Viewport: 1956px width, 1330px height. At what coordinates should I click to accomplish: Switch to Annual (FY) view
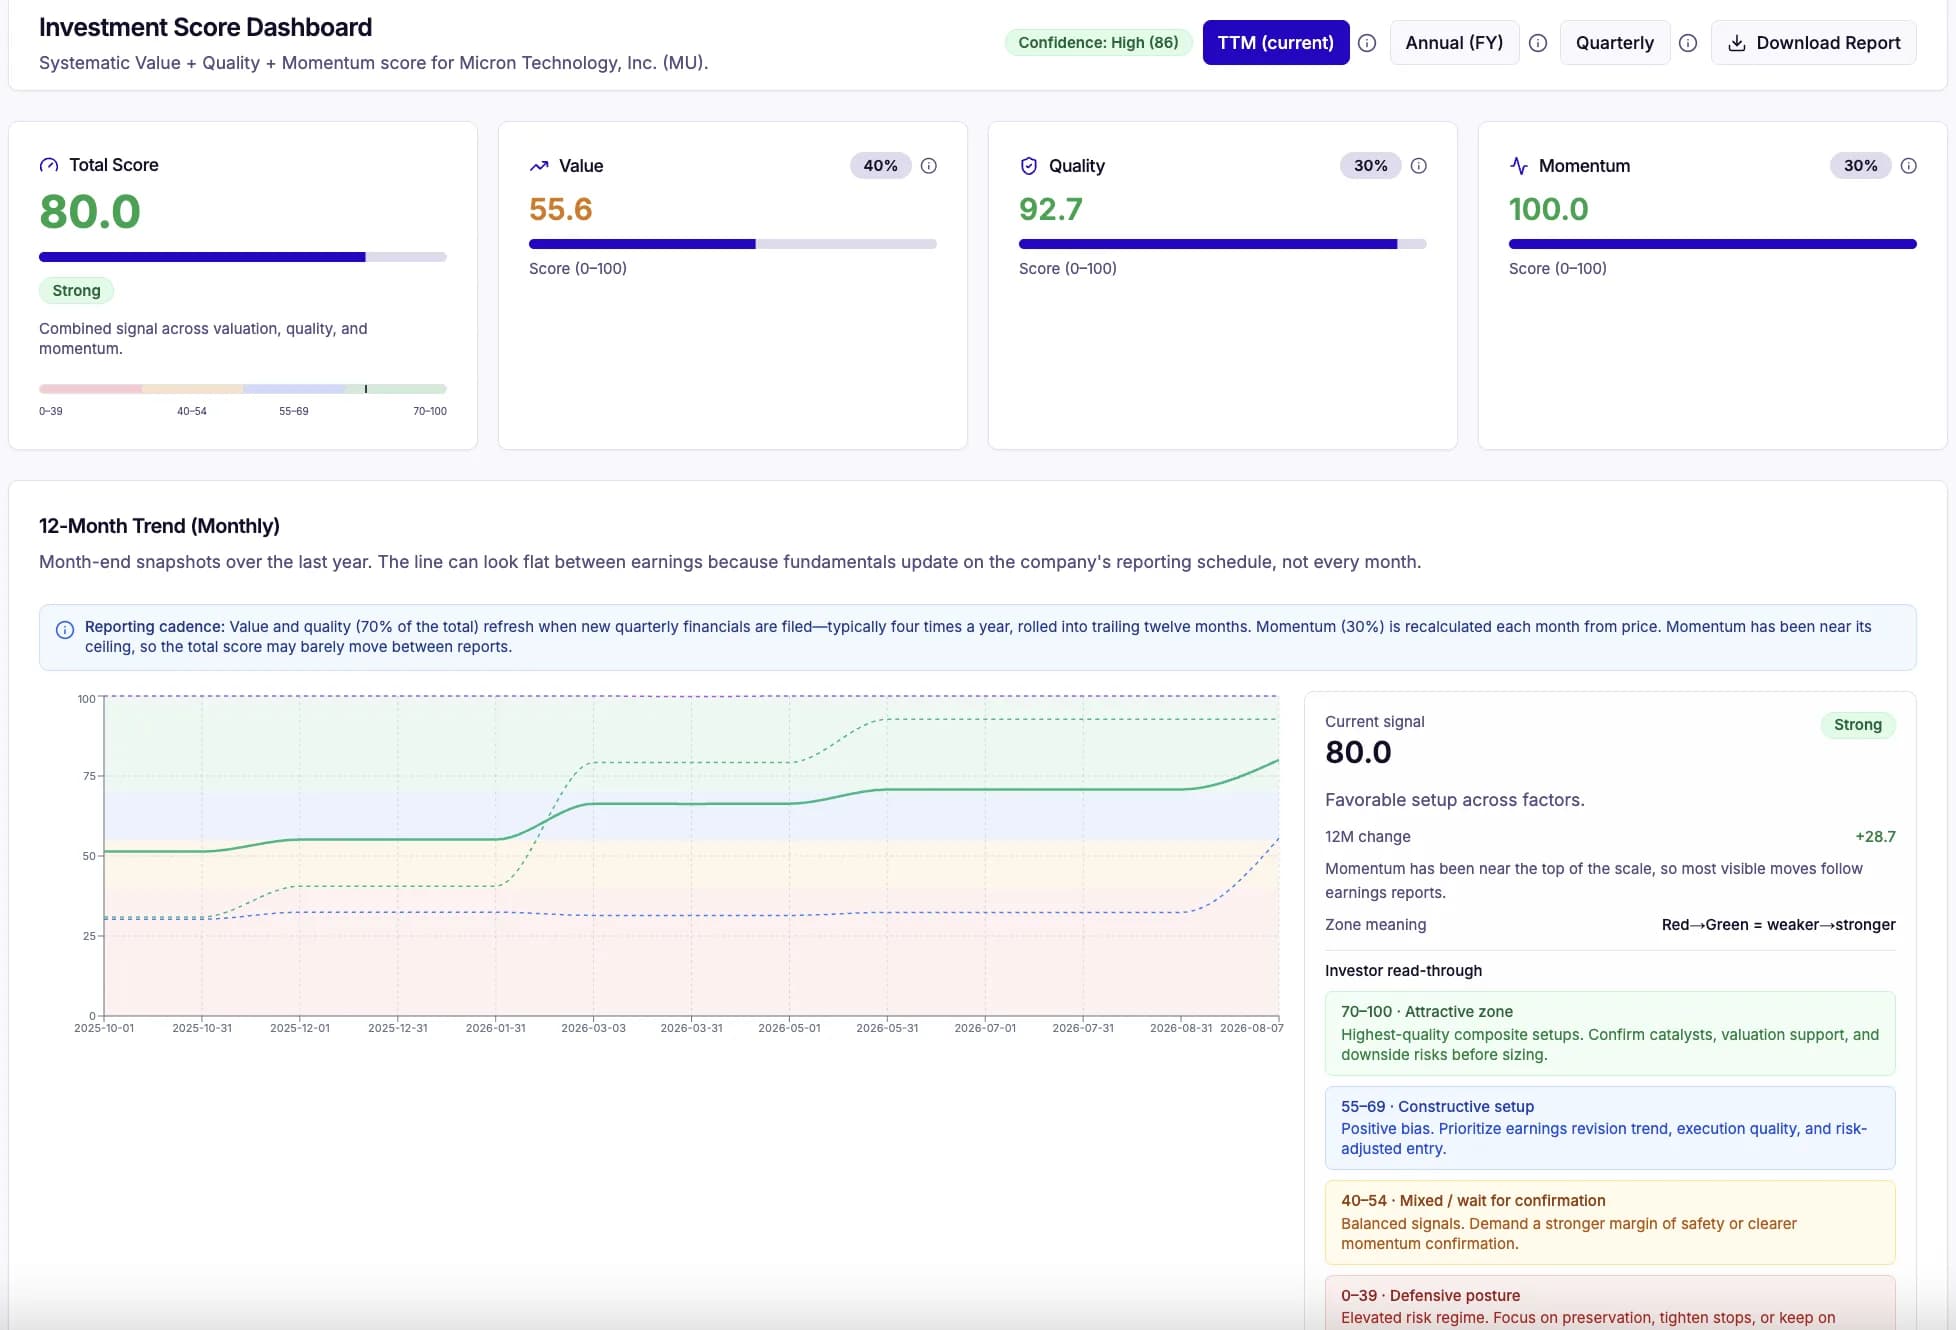[x=1454, y=43]
